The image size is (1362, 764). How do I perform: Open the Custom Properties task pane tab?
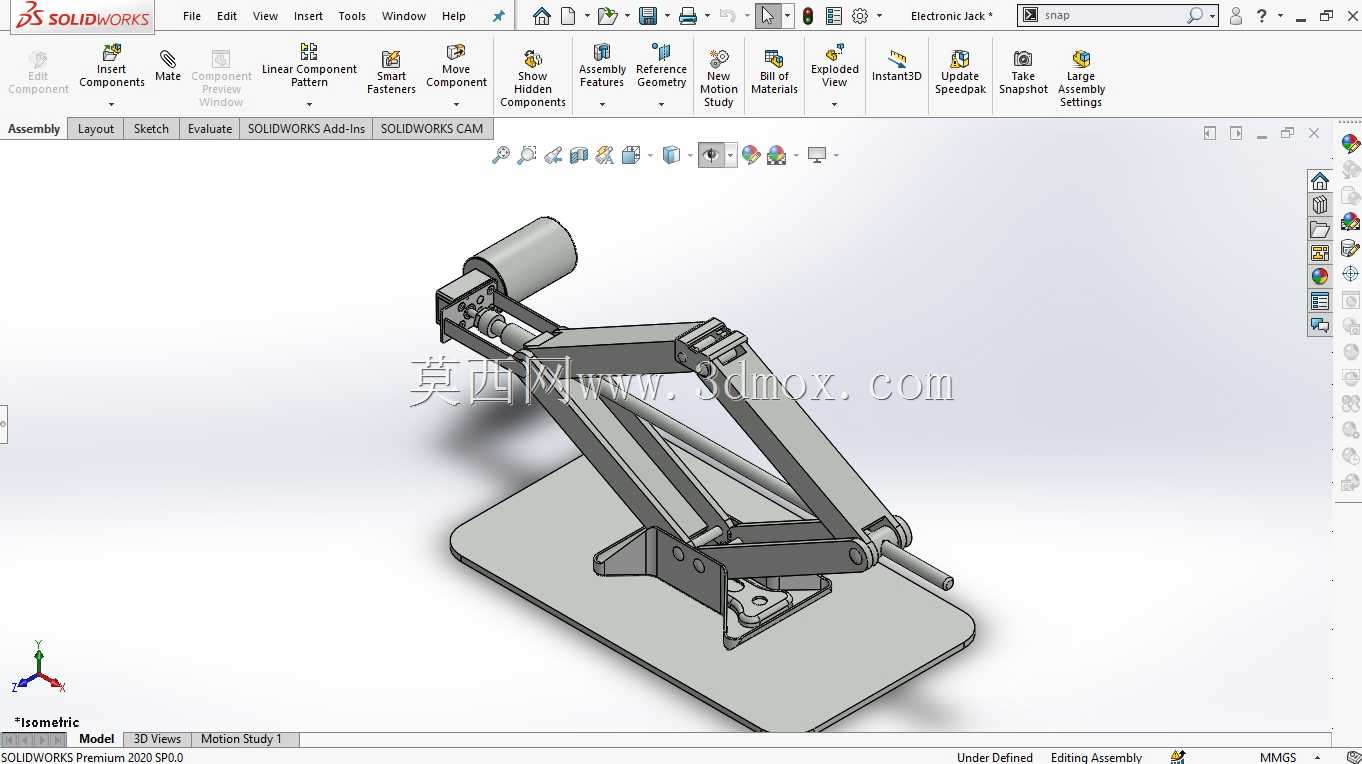click(1320, 301)
